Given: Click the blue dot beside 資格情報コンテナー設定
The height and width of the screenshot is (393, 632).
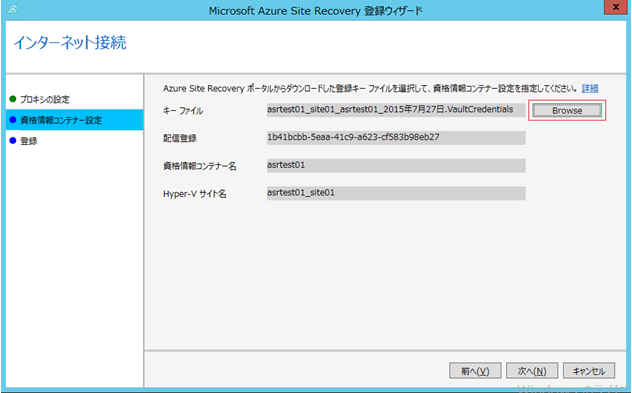Looking at the screenshot, I should point(13,120).
